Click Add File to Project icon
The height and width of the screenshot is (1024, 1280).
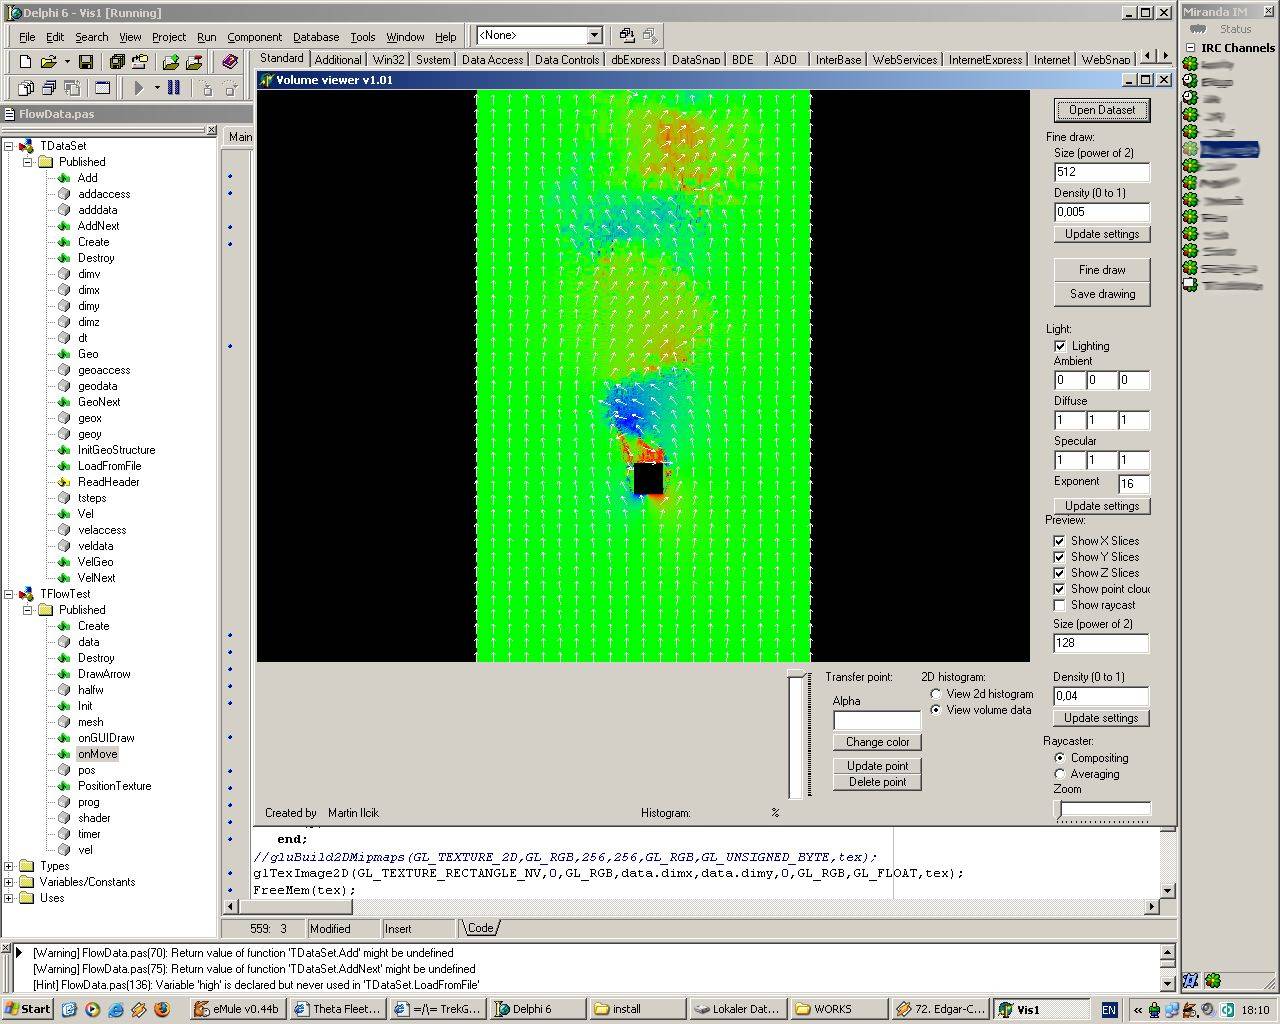171,62
